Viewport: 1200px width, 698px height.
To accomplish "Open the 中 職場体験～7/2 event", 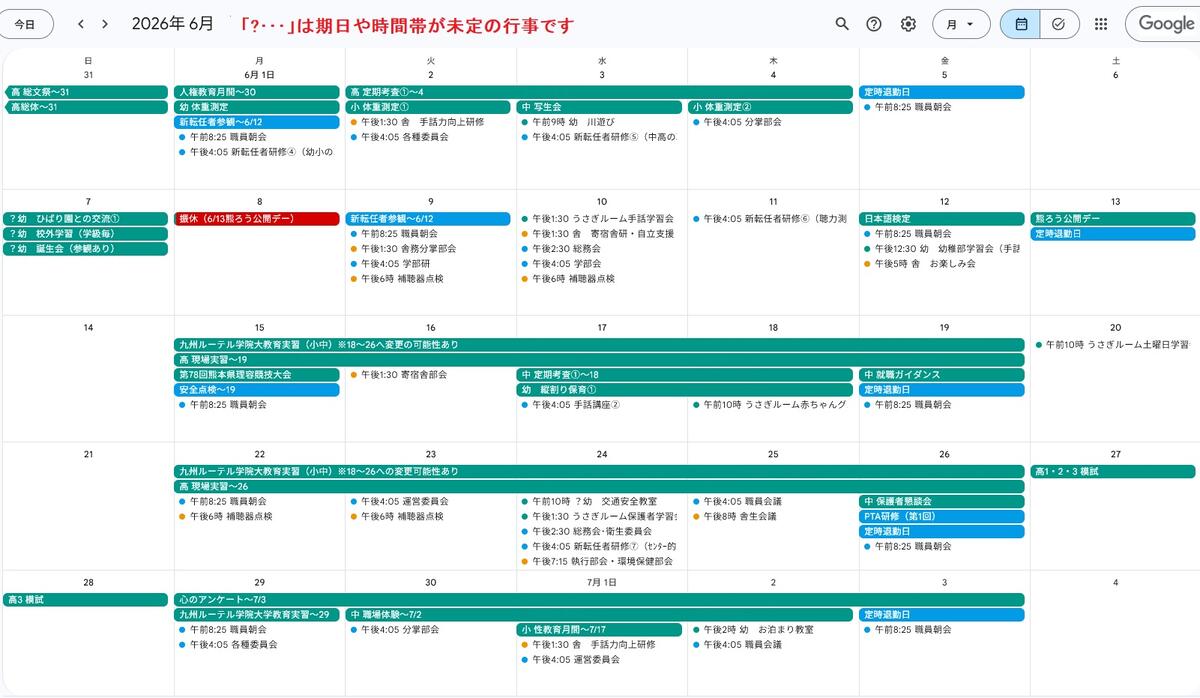I will coord(600,615).
